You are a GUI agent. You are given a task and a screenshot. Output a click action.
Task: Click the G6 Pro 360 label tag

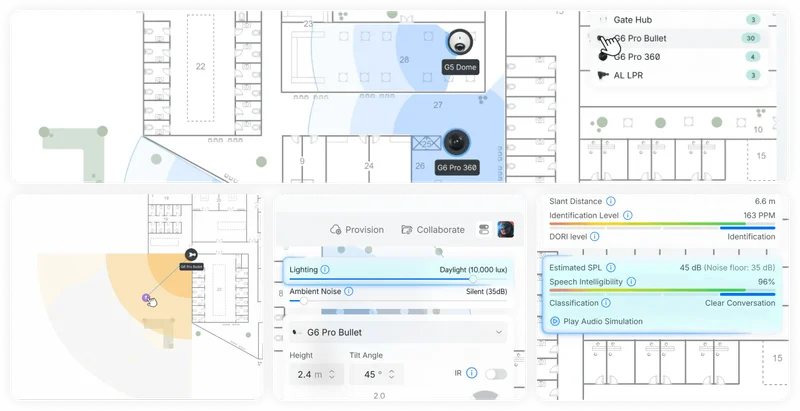457,167
